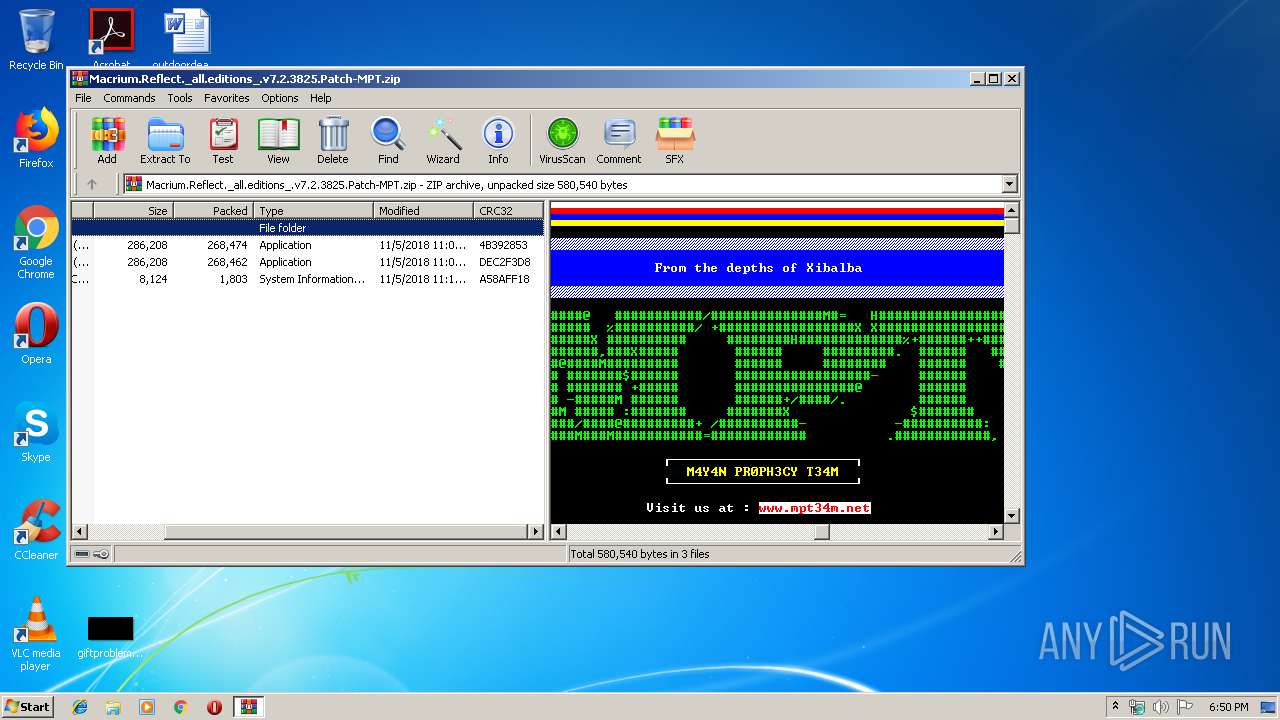Open the Tools menu

(180, 98)
